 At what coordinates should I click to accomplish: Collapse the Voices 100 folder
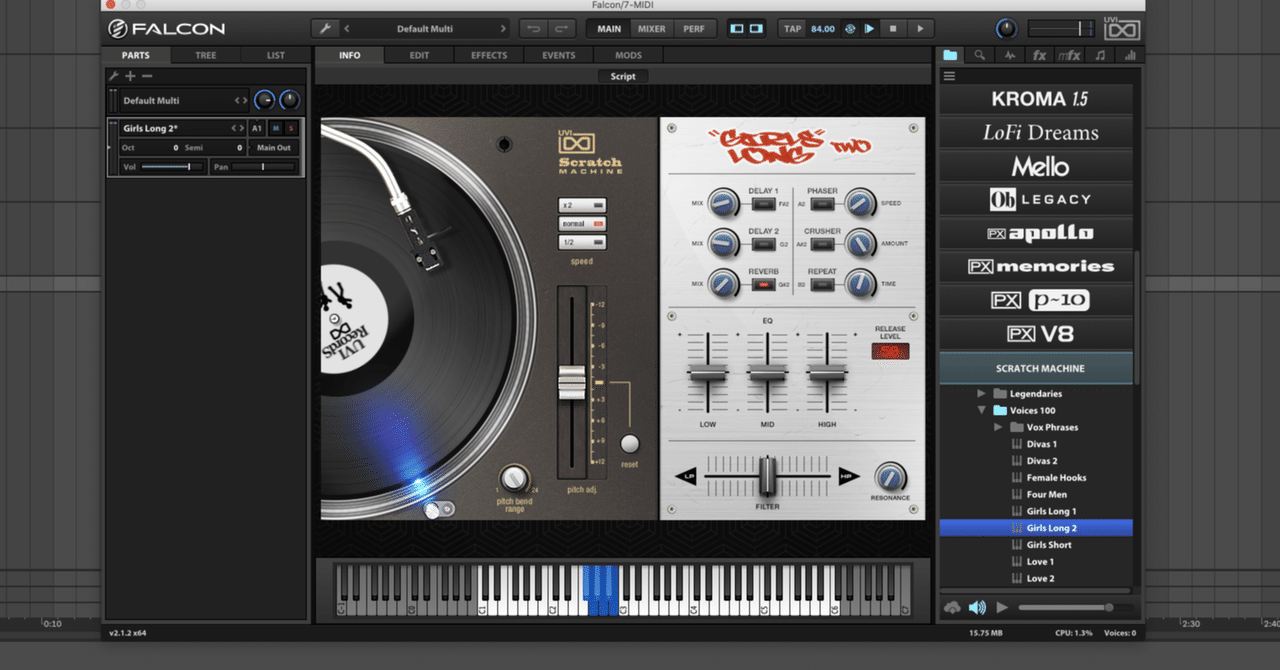(x=981, y=411)
